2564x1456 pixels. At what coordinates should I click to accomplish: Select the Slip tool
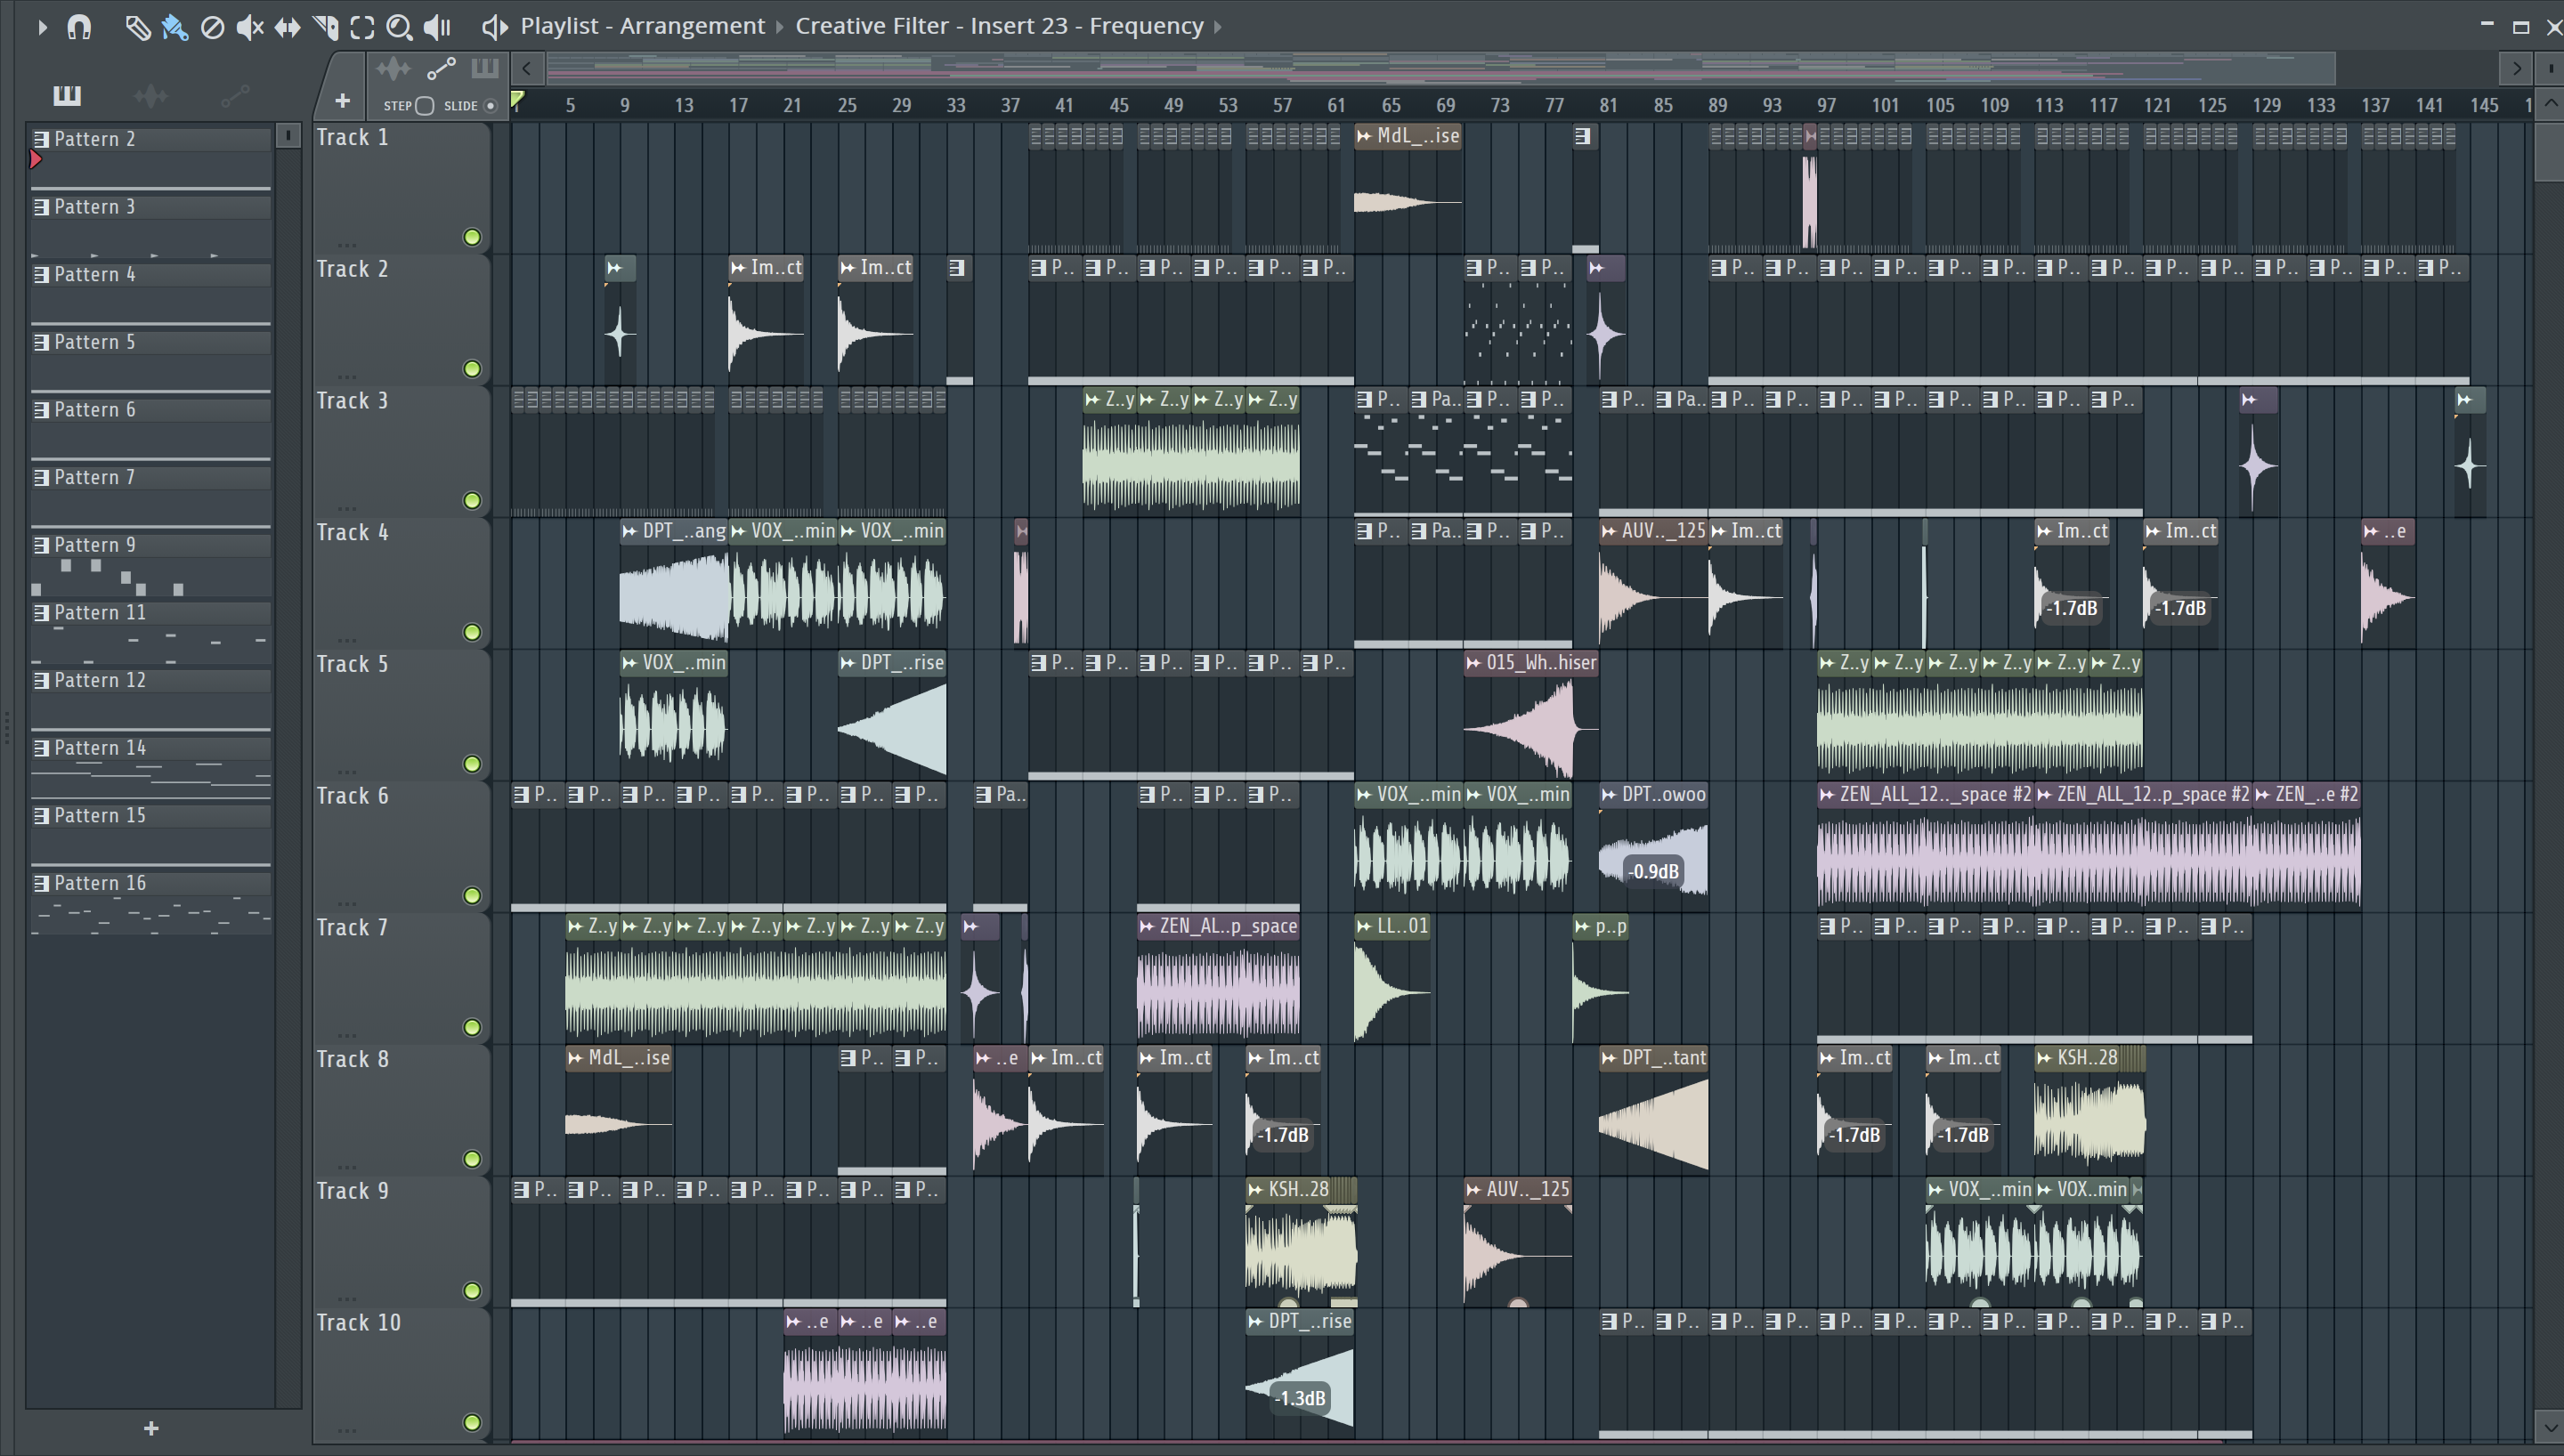[x=287, y=27]
